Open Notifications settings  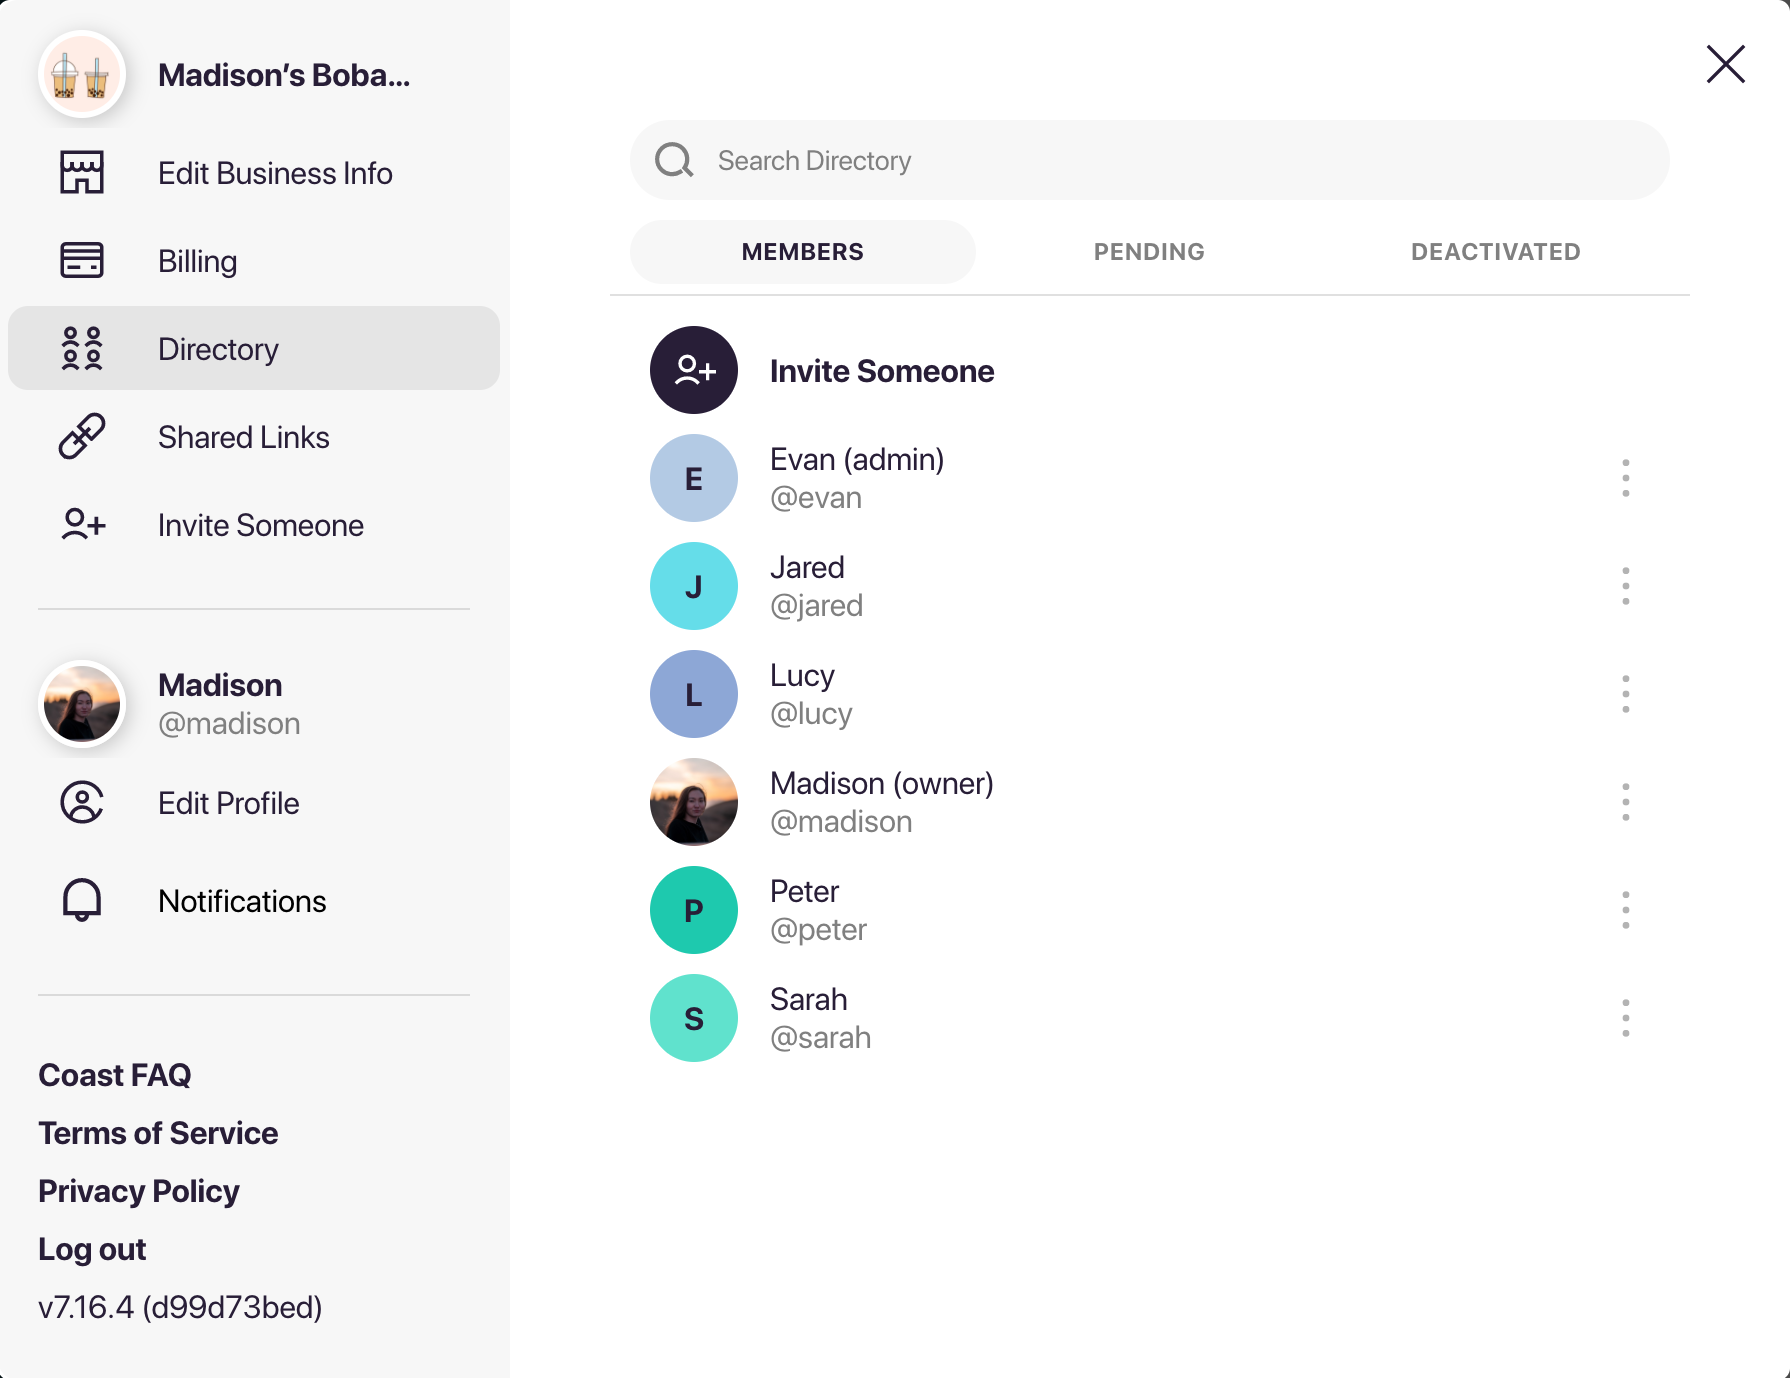click(254, 901)
